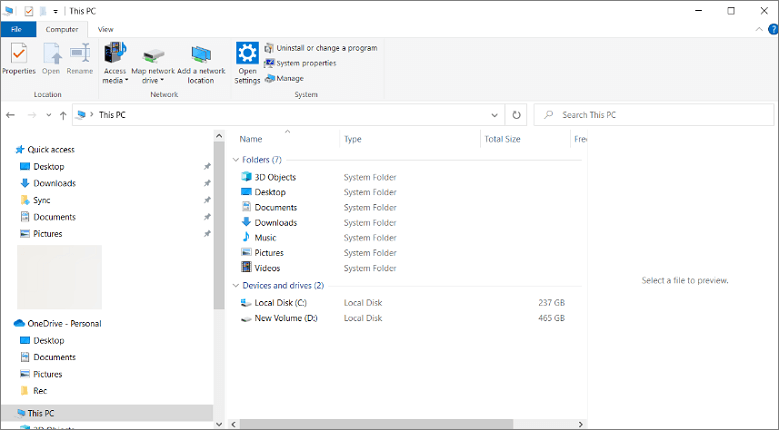779x430 pixels.
Task: Click Uninstall or change a program
Action: tap(321, 48)
